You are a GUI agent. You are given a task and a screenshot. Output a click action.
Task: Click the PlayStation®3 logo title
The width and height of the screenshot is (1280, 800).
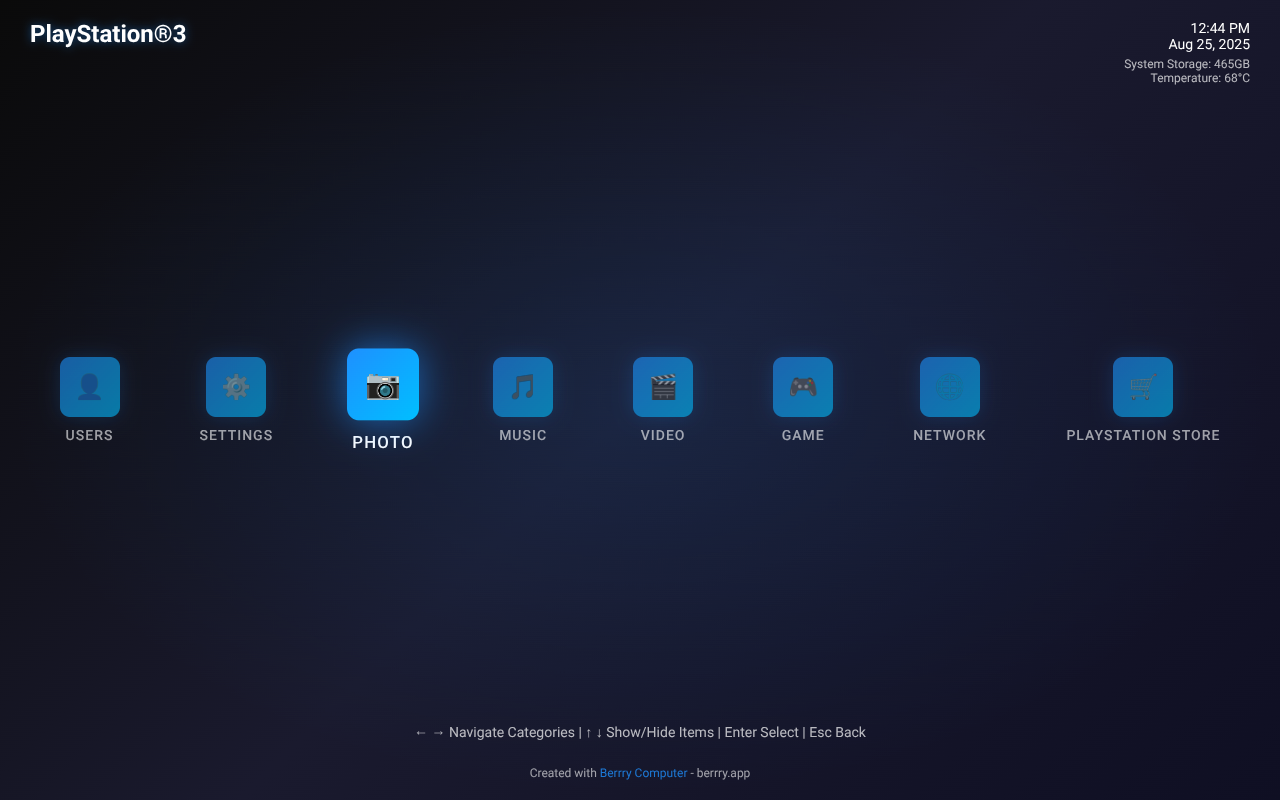[x=108, y=34]
